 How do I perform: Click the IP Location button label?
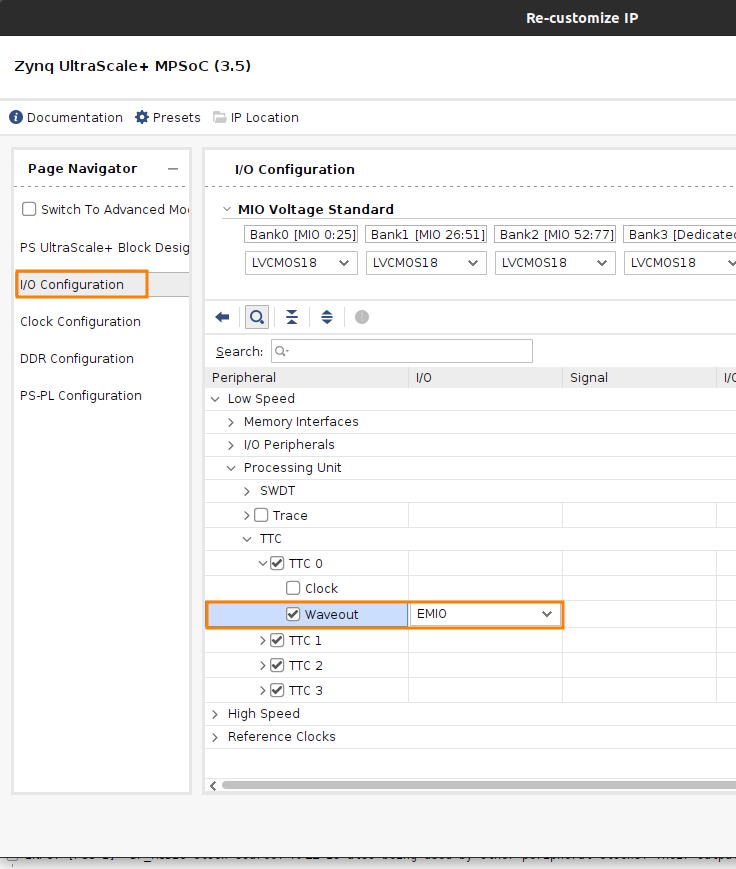264,117
